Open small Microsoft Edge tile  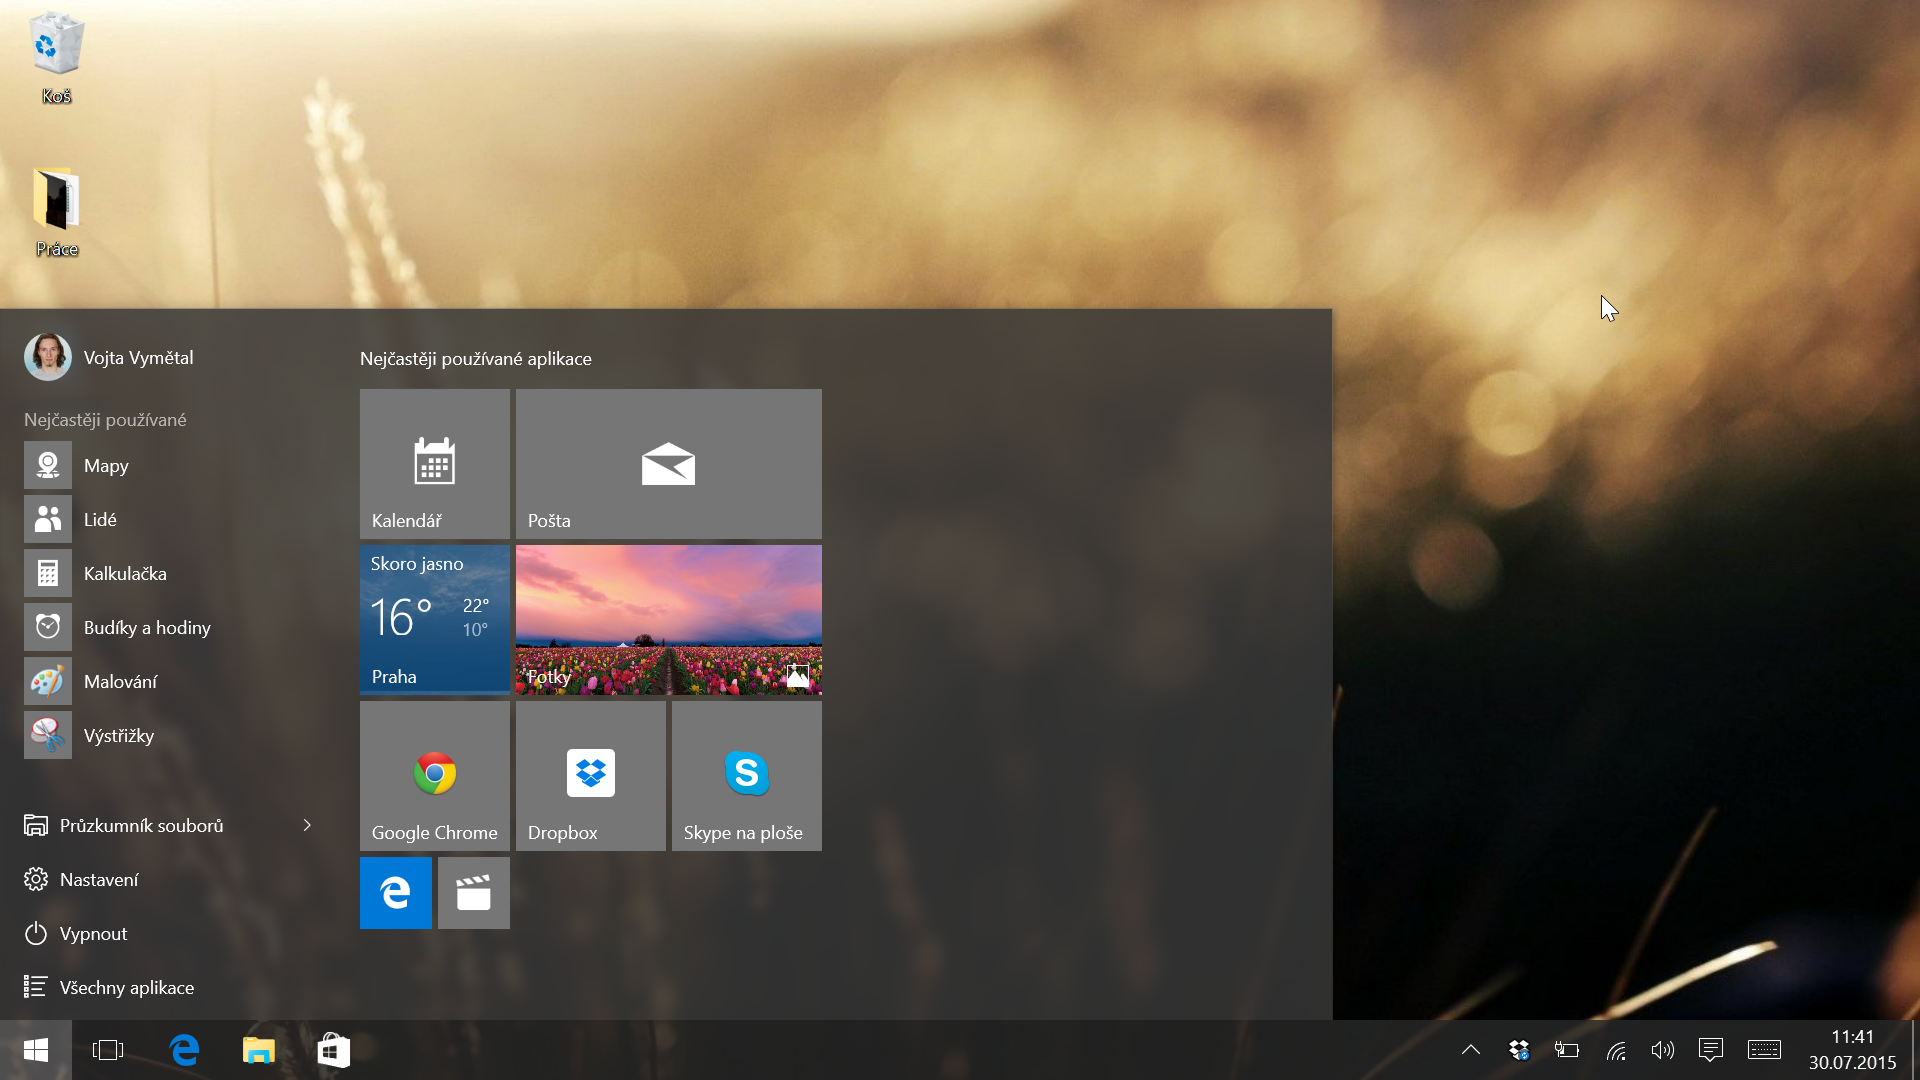pos(395,892)
